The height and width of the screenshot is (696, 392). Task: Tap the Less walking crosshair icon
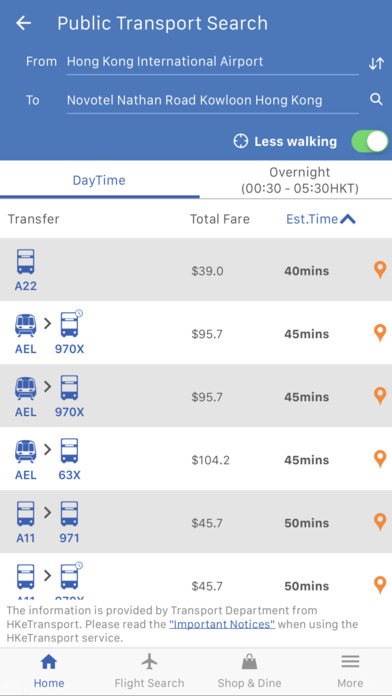click(x=241, y=142)
